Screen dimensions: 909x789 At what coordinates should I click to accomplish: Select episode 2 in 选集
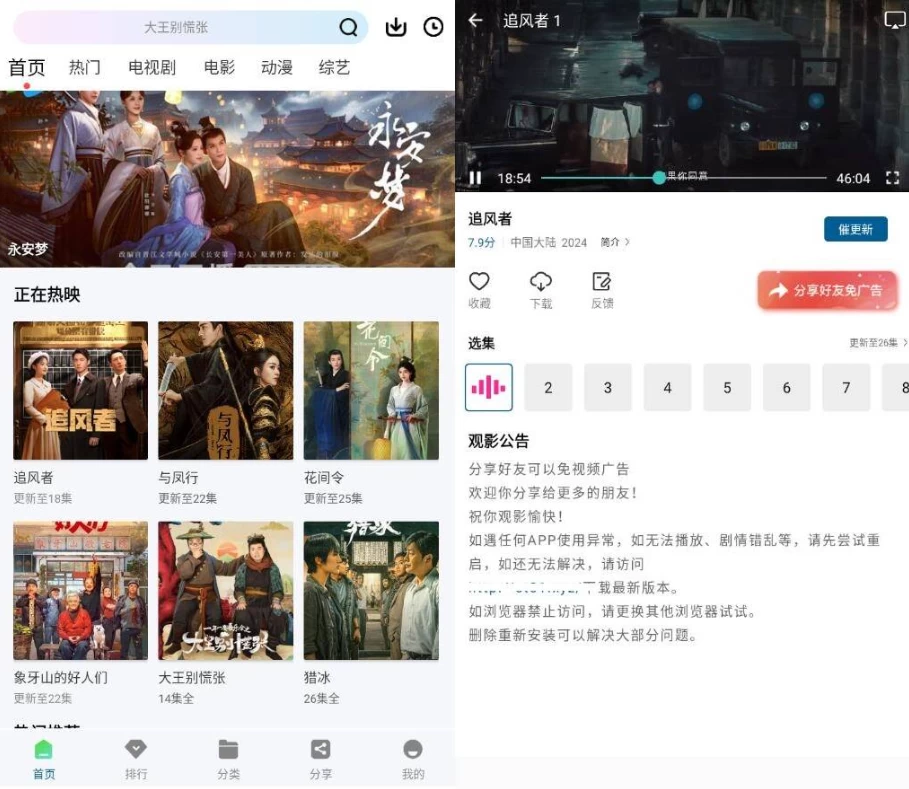pos(548,387)
